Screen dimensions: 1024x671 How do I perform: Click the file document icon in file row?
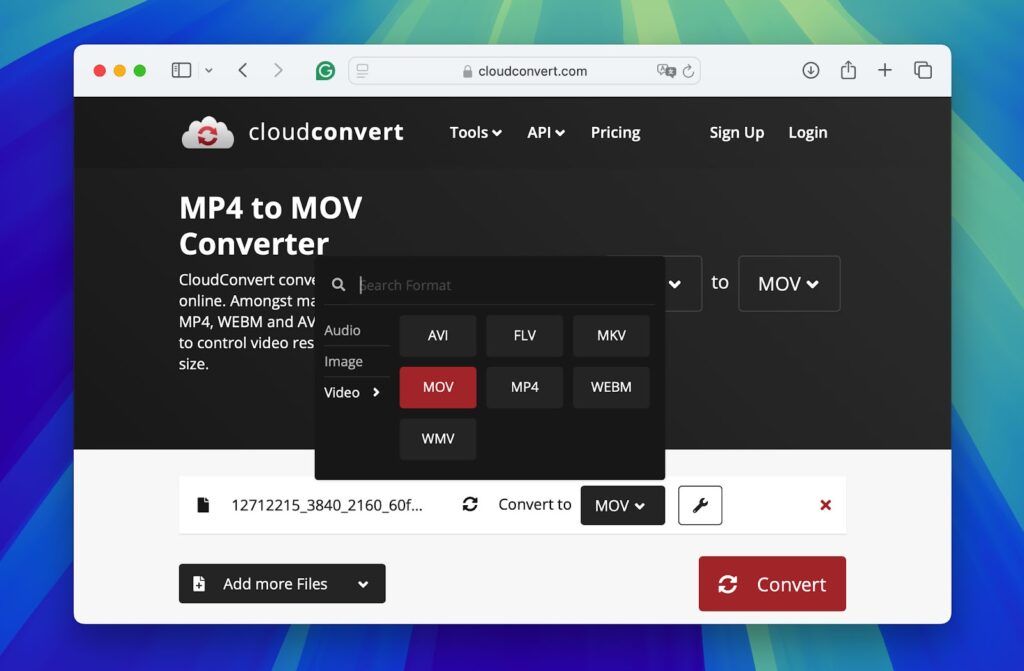(x=203, y=505)
